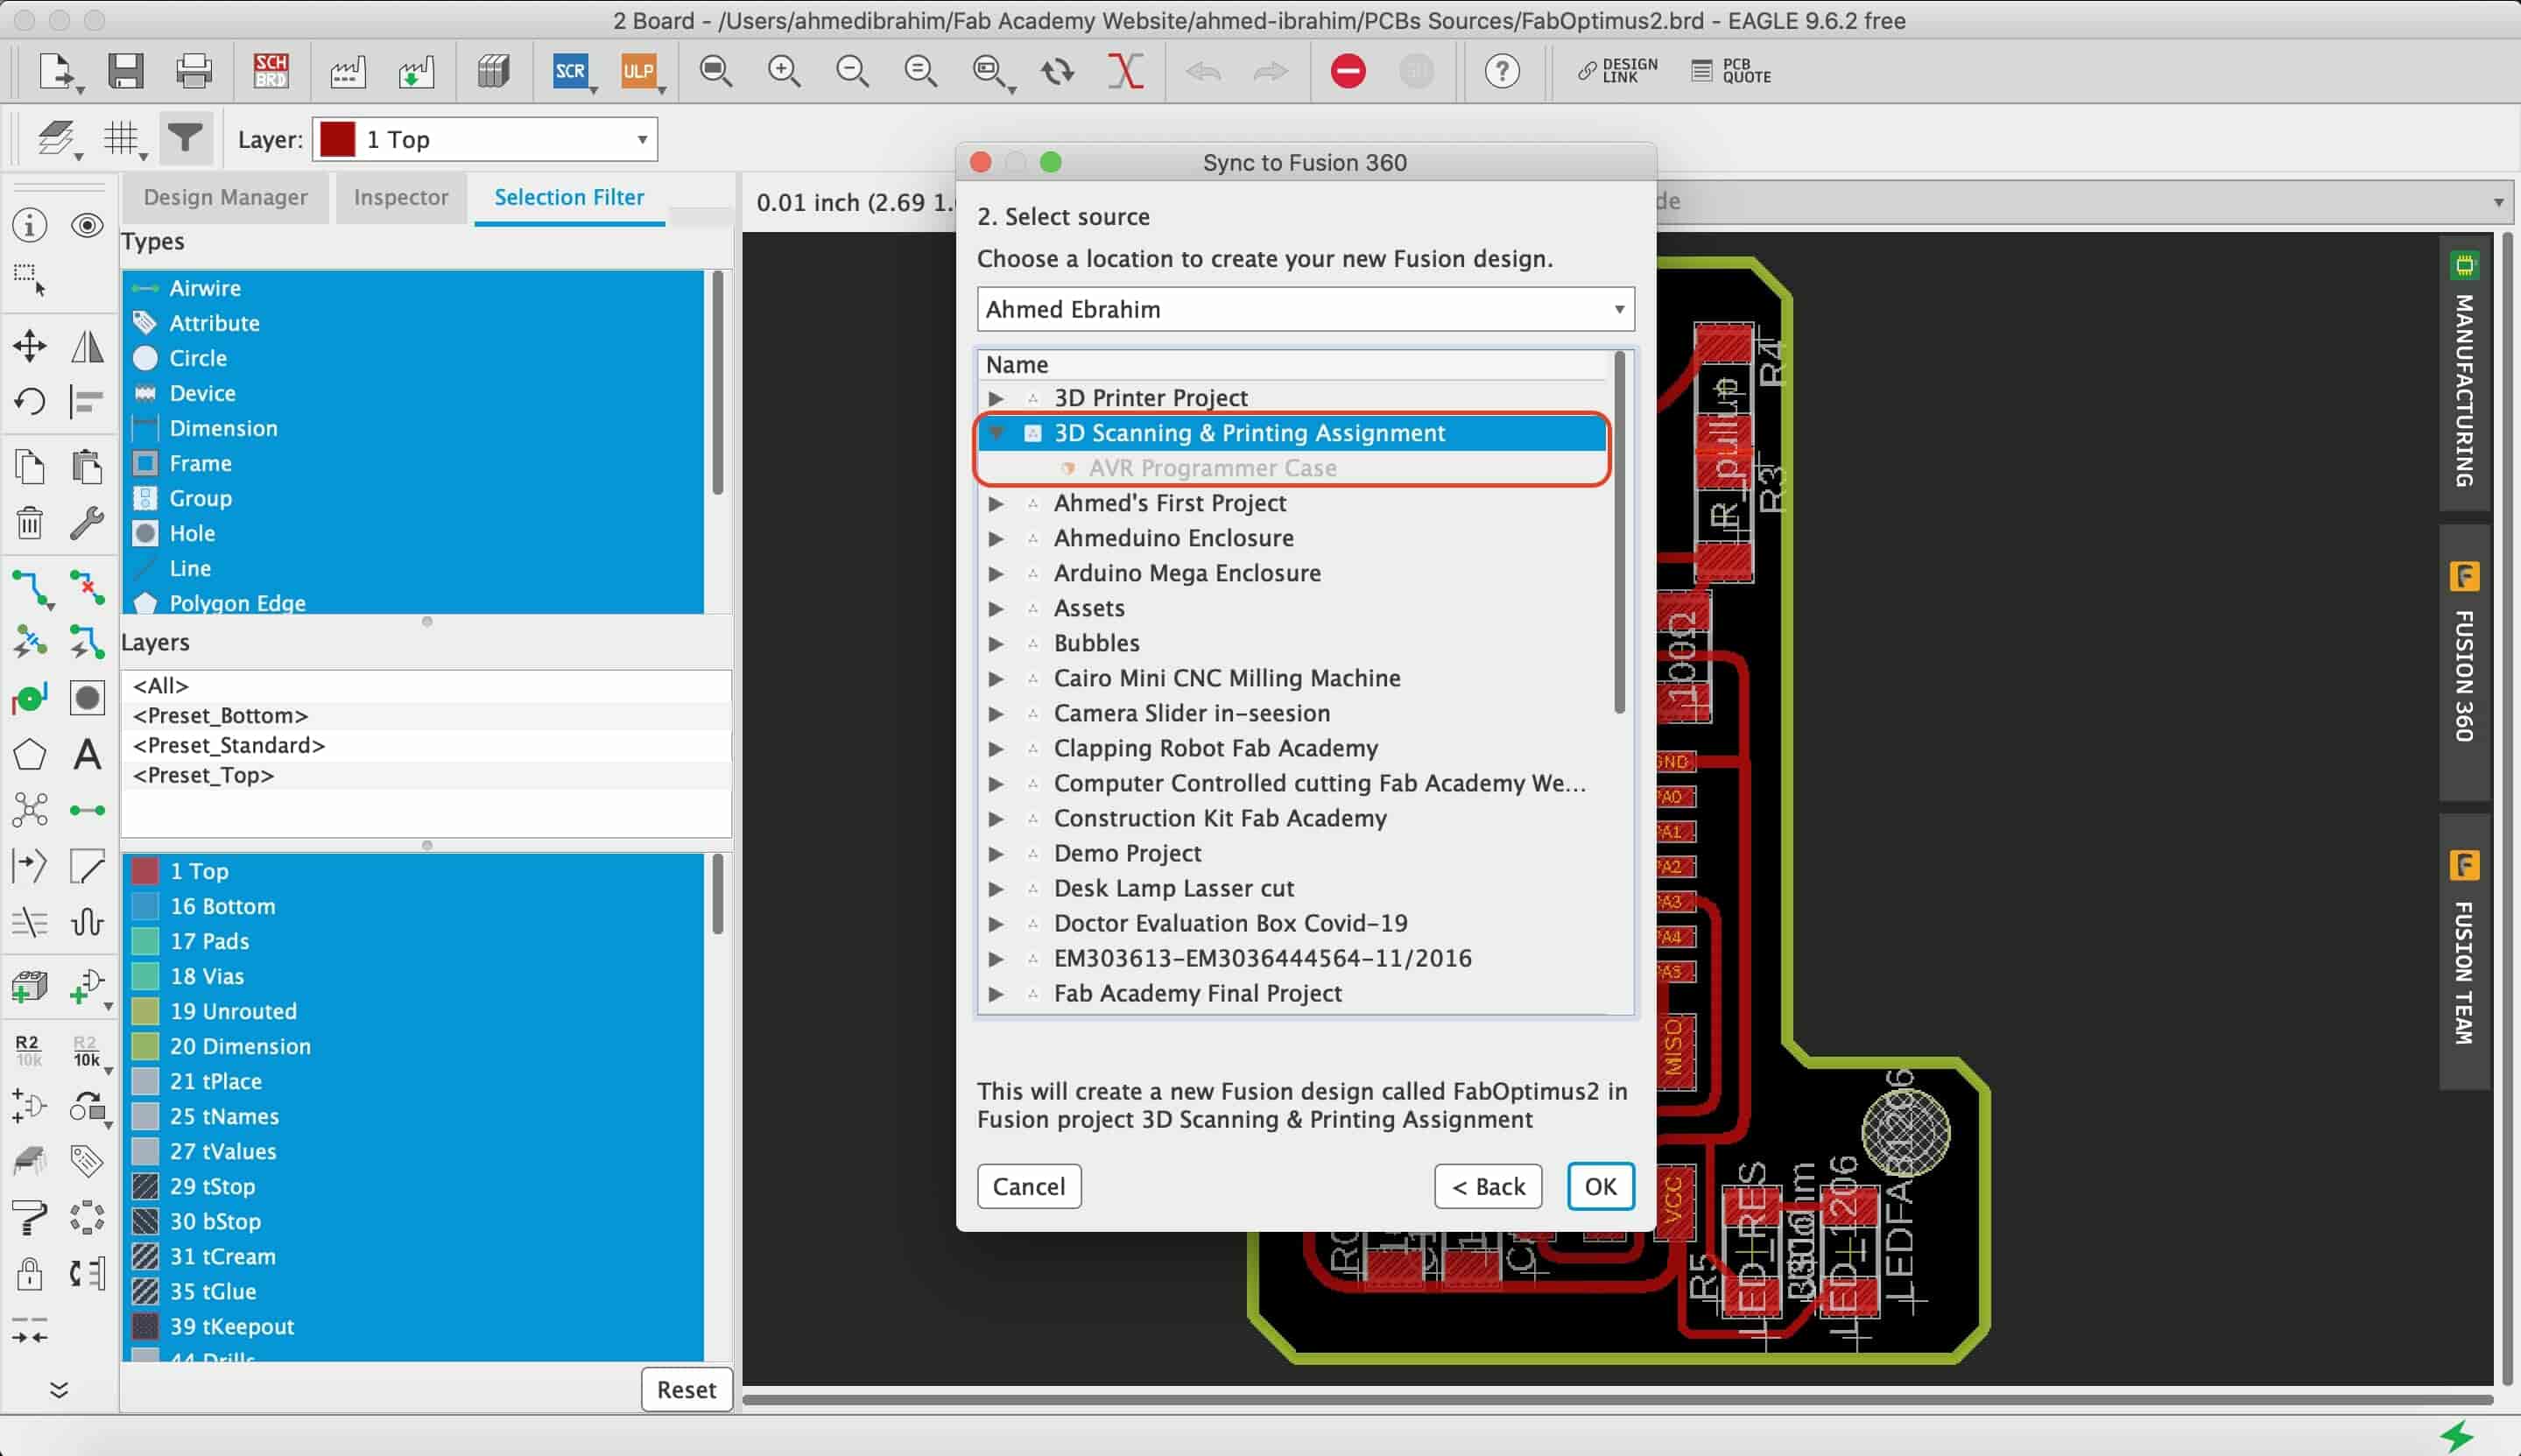Viewport: 2521px width, 1456px height.
Task: Click the Design Link icon
Action: tap(1618, 71)
